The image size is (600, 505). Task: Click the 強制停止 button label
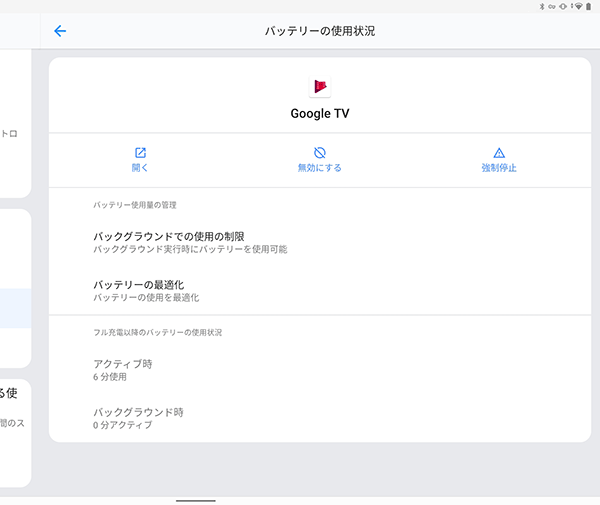[x=499, y=168]
